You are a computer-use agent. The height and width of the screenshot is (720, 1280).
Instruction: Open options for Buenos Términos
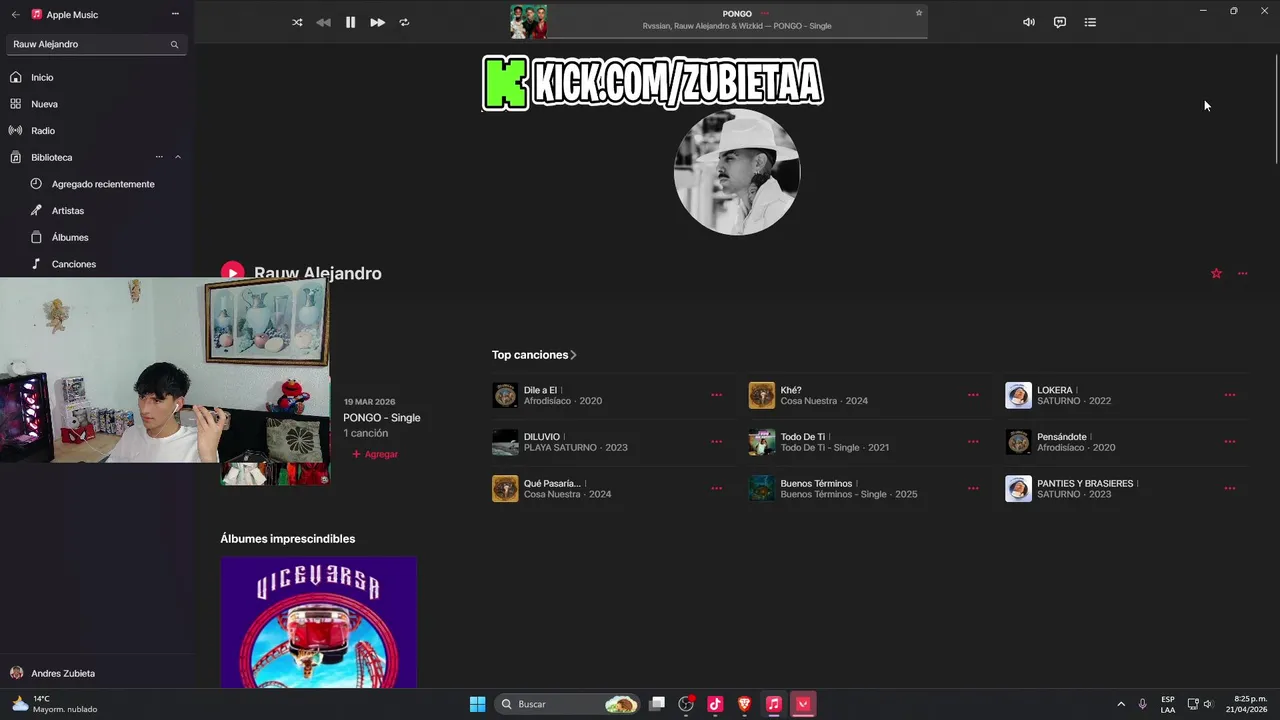click(x=973, y=488)
